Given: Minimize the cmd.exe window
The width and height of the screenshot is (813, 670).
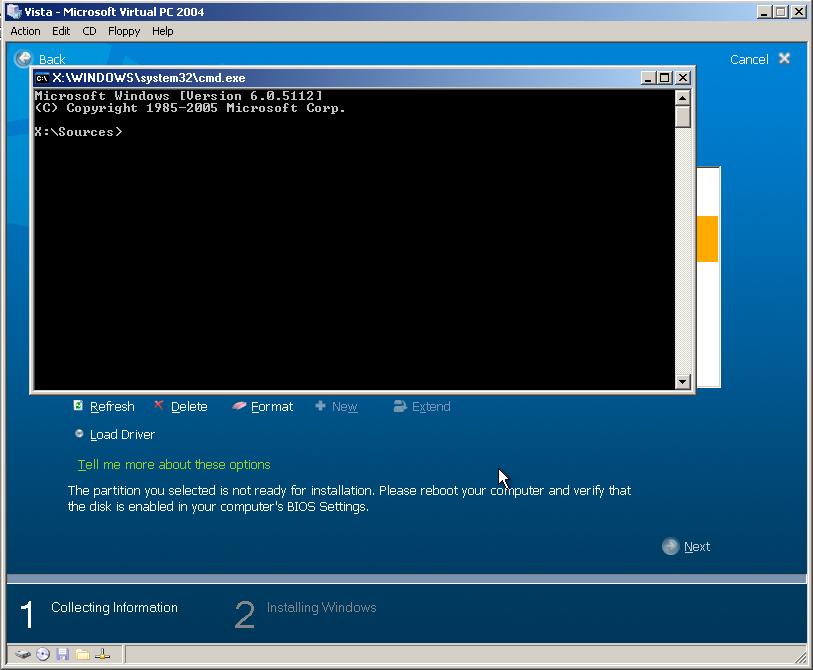Looking at the screenshot, I should coord(647,78).
